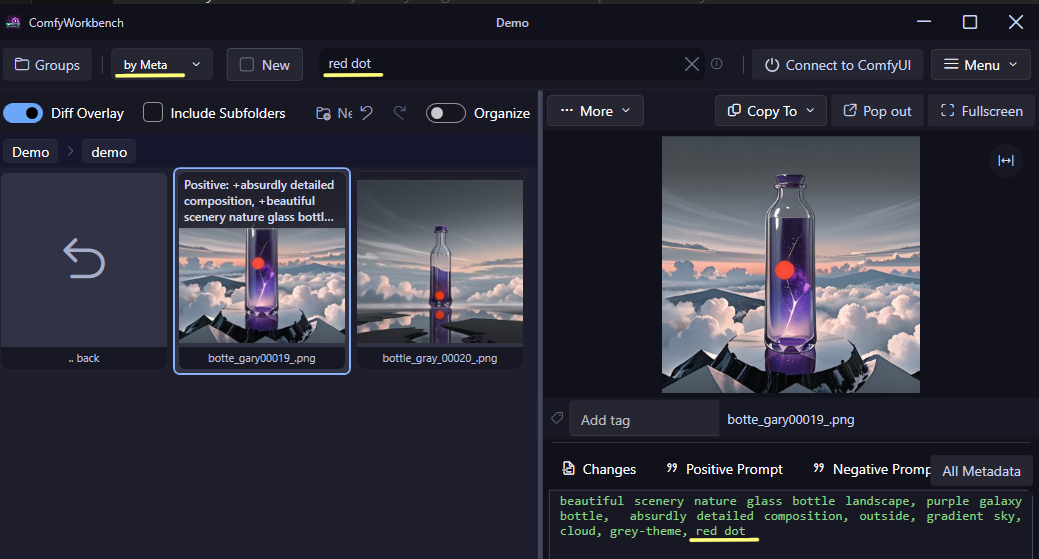Check the Include Subfolders checkbox

pyautogui.click(x=153, y=113)
